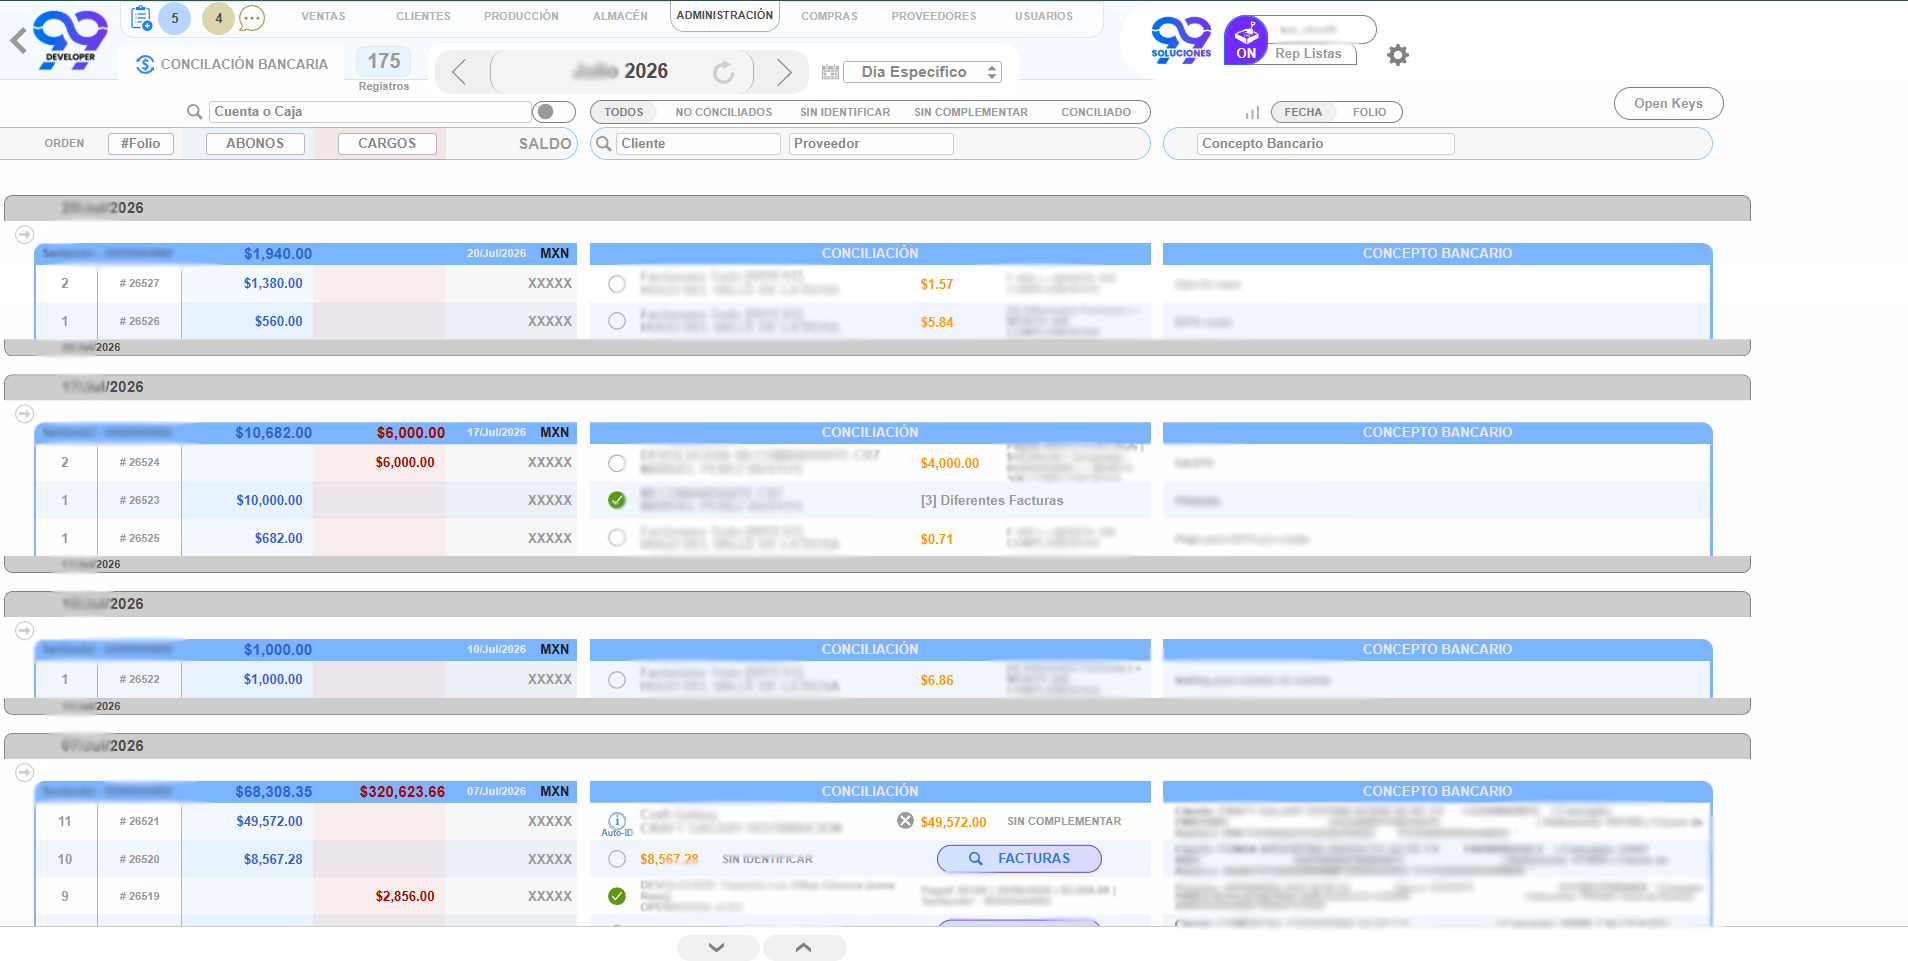Focus the Cliente filter field
The image size is (1908, 961).
tap(698, 144)
